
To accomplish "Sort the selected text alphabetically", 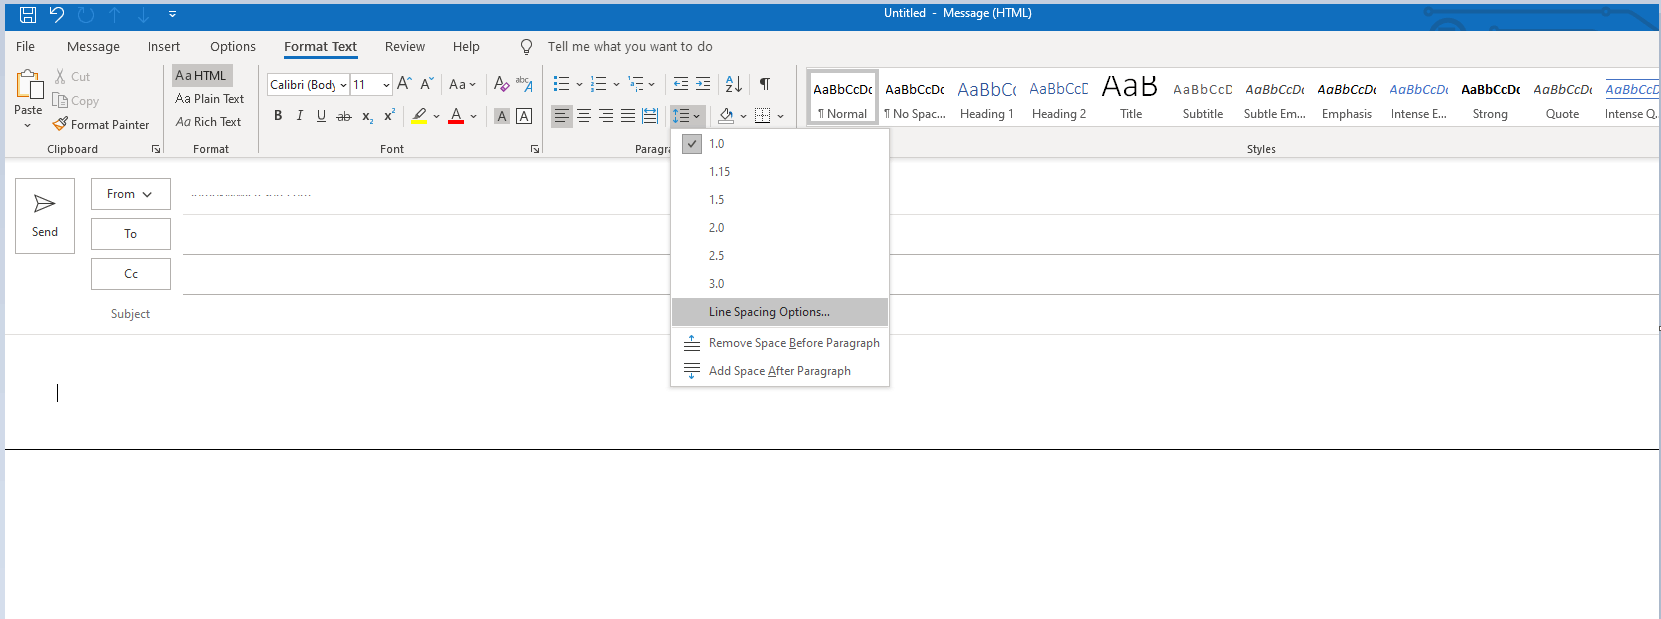I will [733, 84].
